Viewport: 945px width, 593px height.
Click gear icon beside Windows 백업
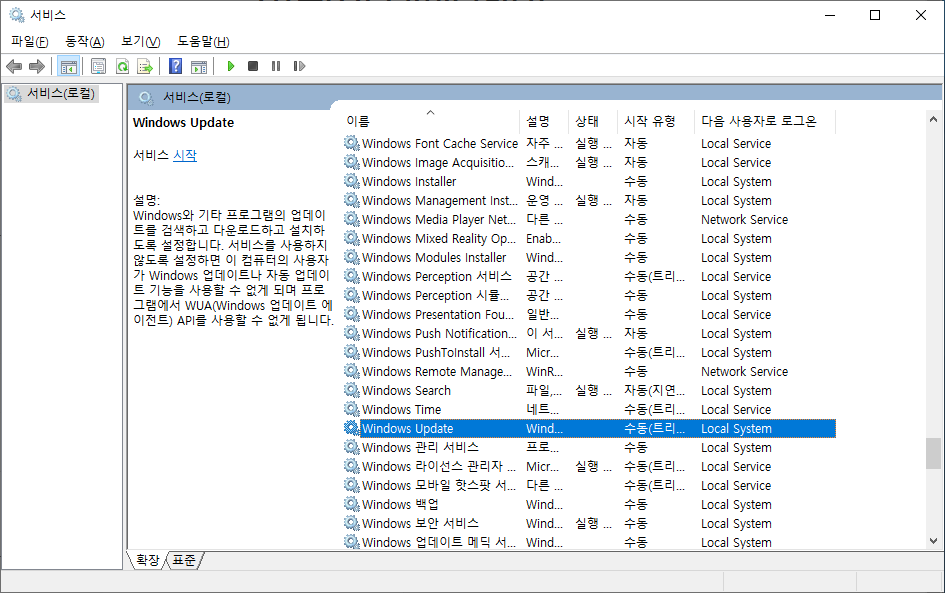(352, 504)
